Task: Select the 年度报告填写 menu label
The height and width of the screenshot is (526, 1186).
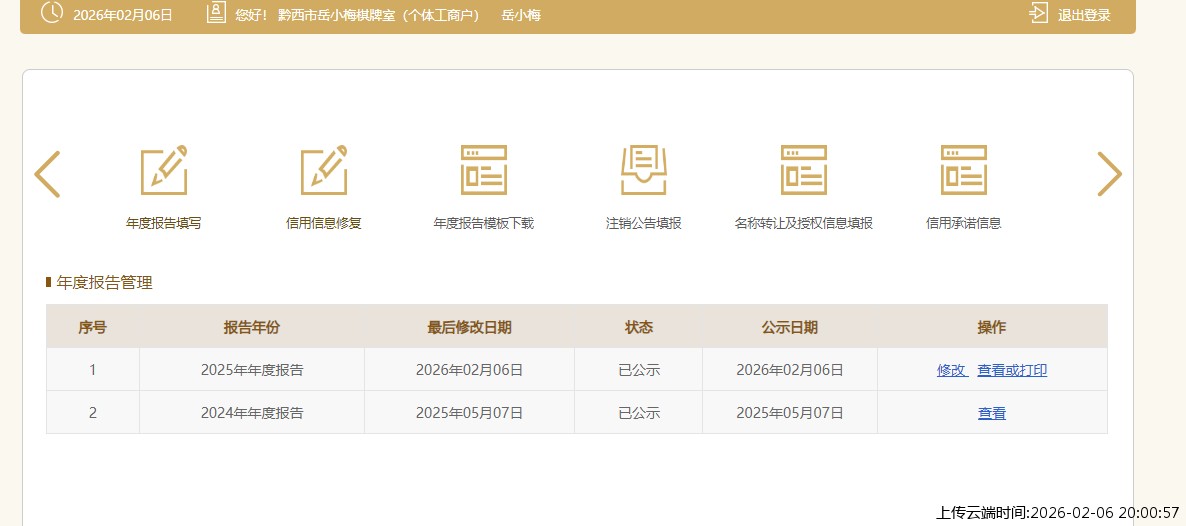Action: (164, 223)
